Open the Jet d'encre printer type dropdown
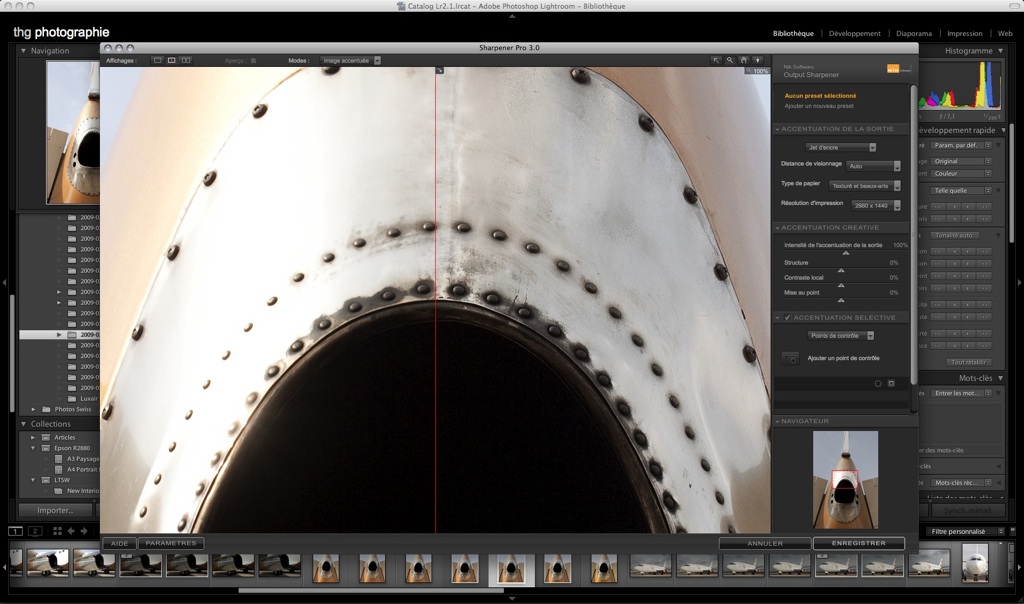This screenshot has width=1024, height=604. pyautogui.click(x=842, y=147)
